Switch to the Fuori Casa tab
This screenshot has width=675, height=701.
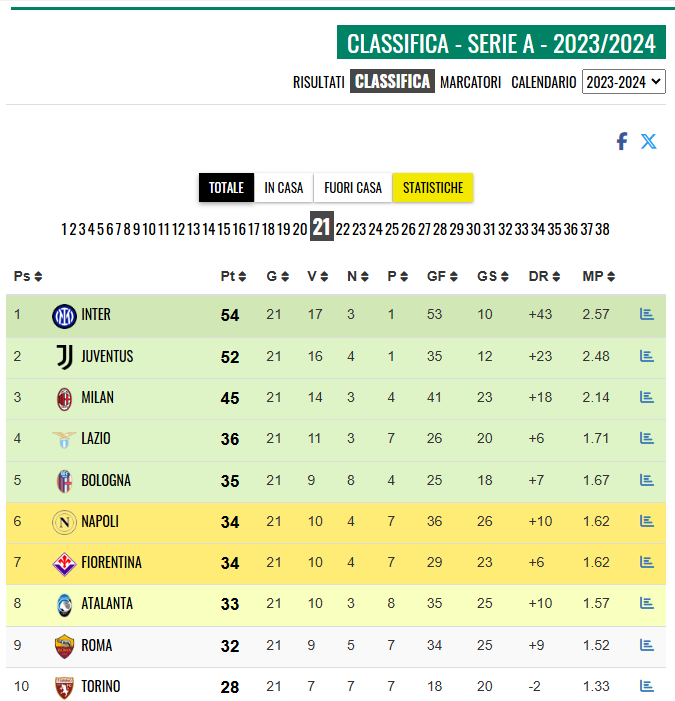[x=353, y=188]
